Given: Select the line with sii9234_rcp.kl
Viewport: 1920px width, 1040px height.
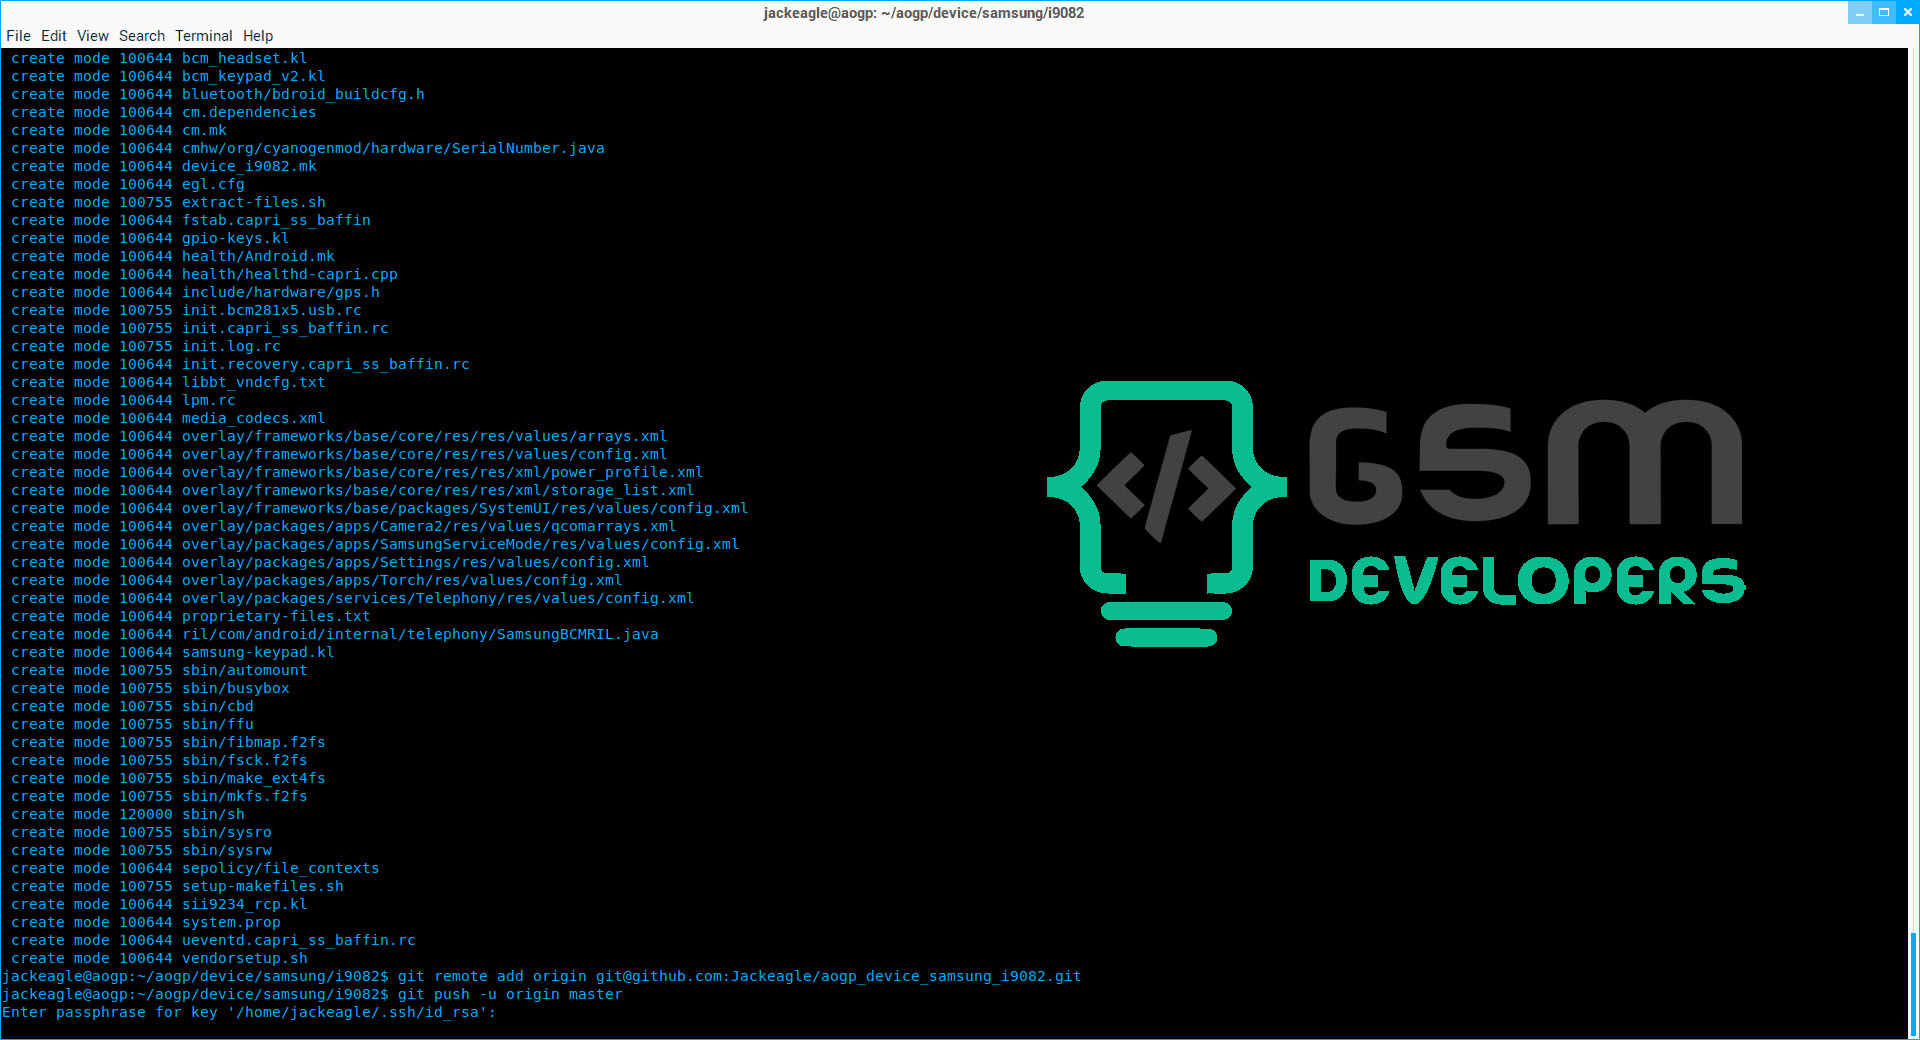Looking at the screenshot, I should pos(159,905).
